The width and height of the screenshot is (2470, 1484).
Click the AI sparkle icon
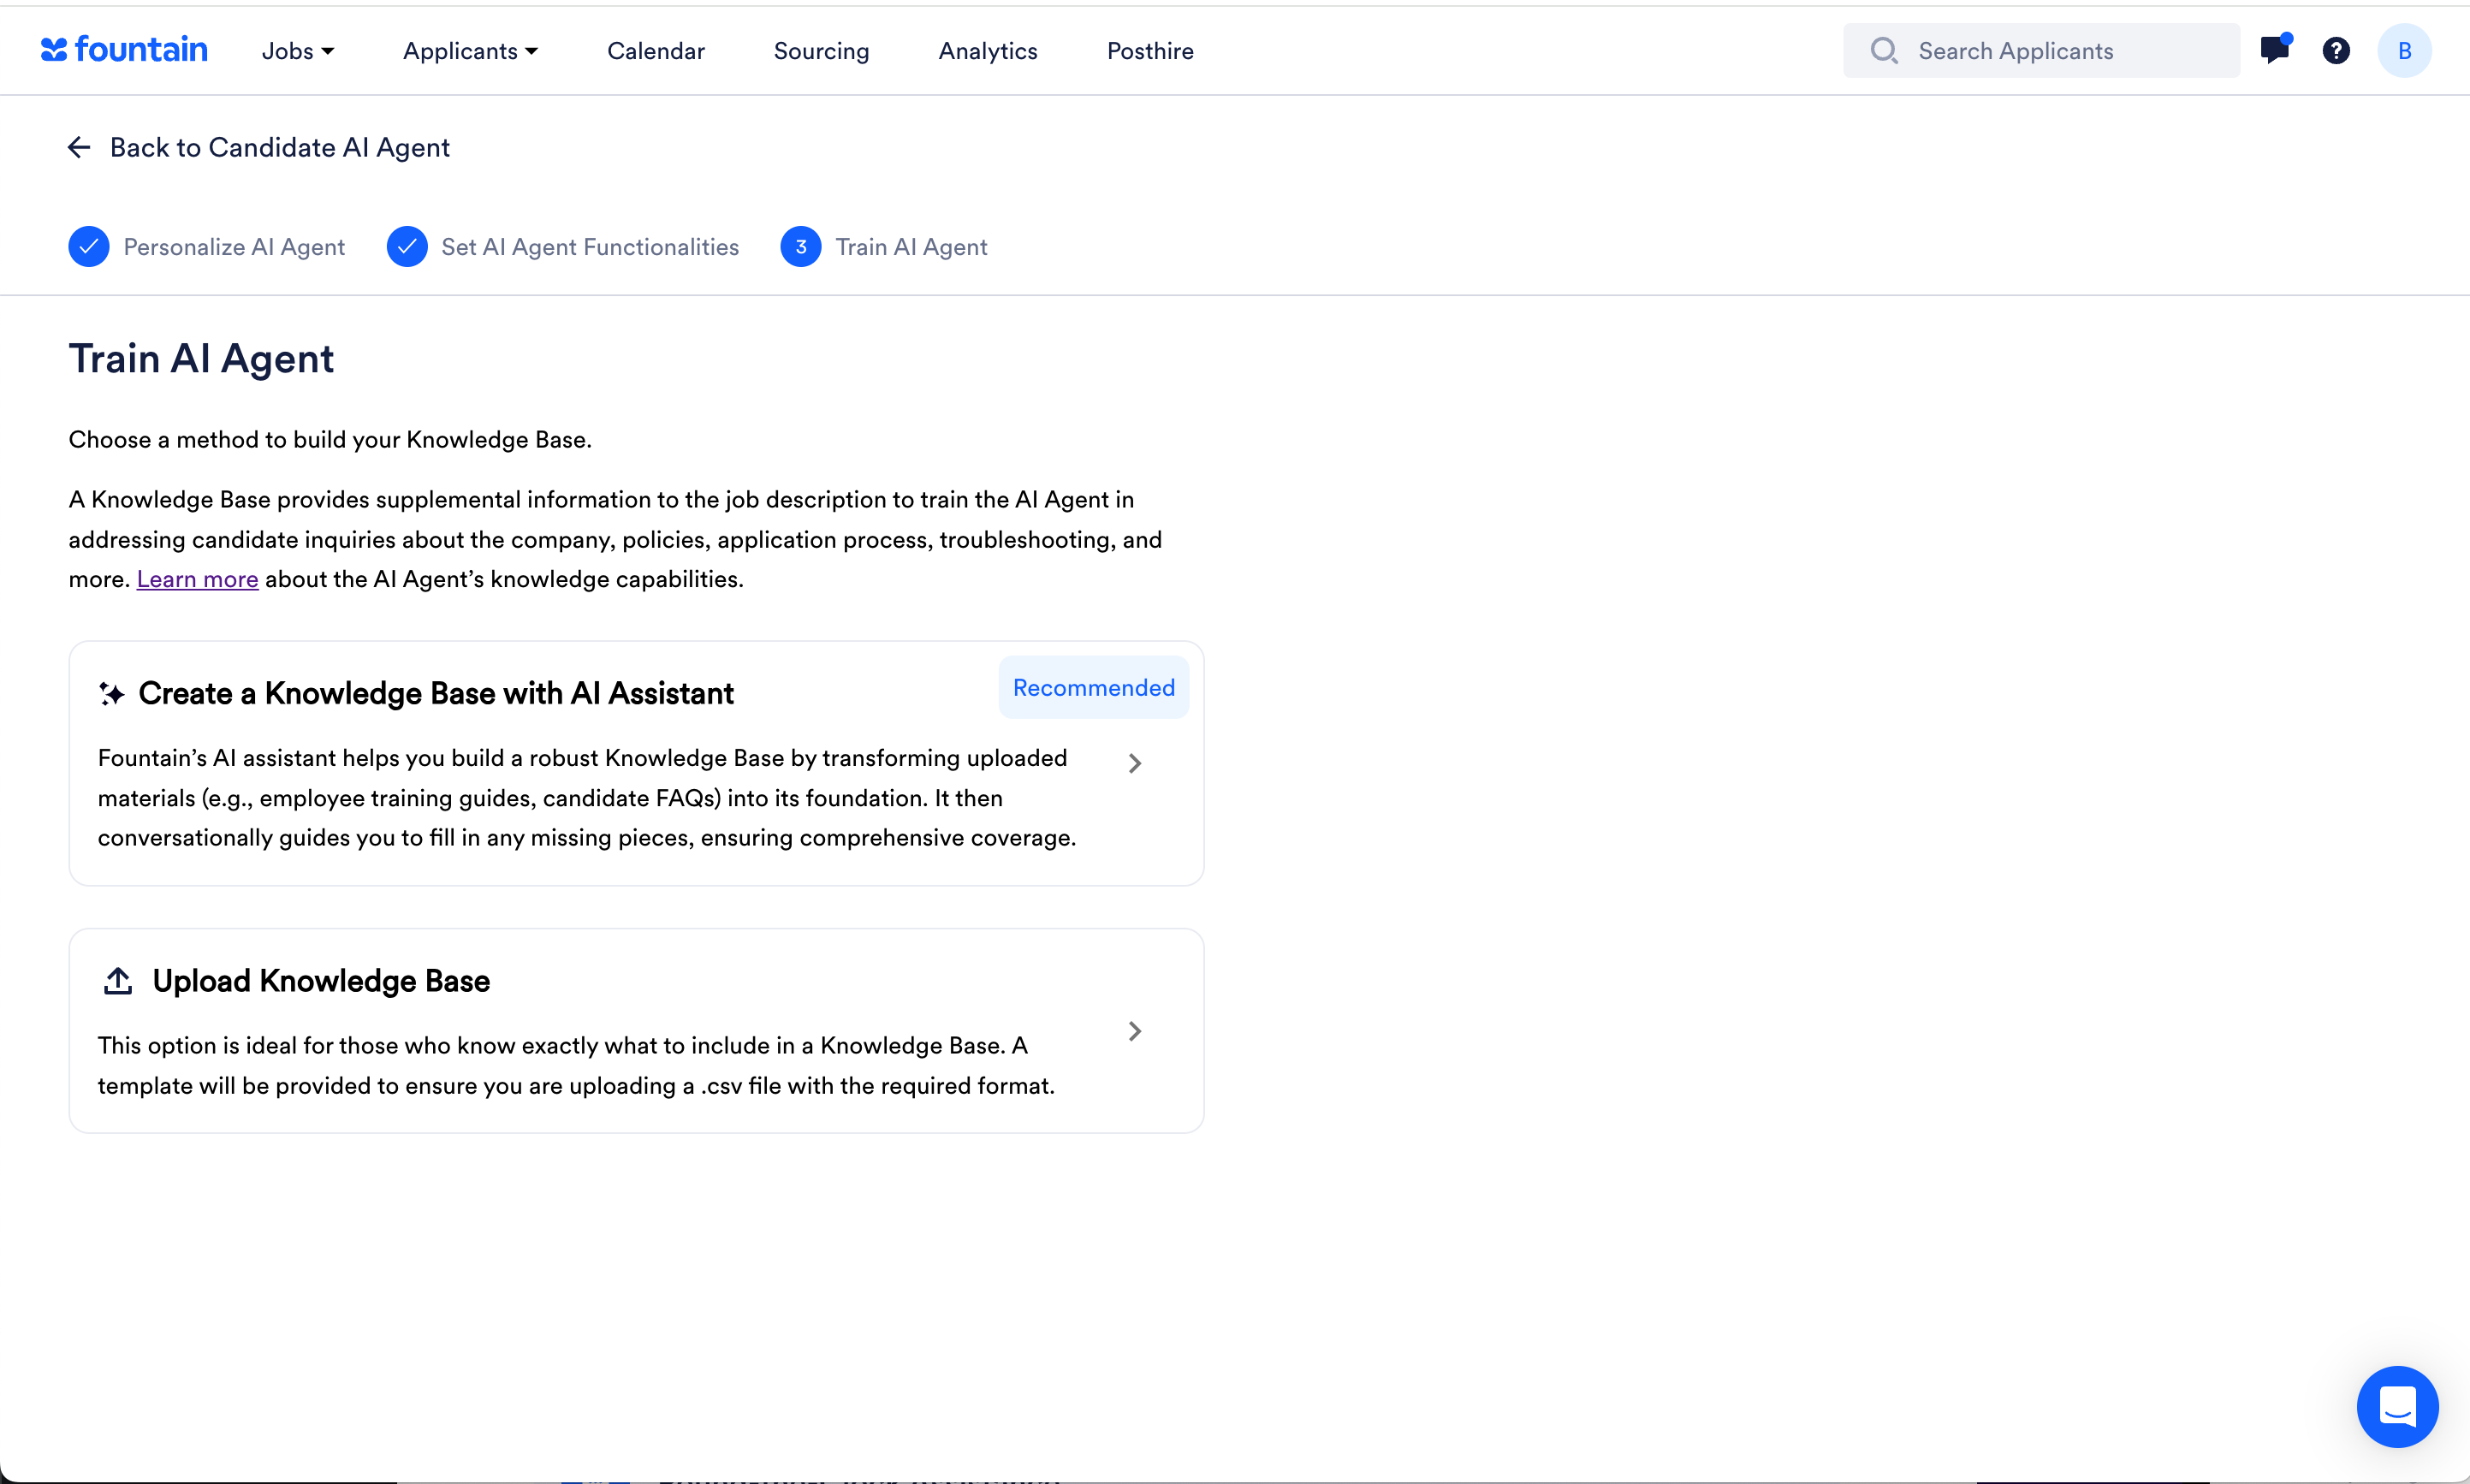pos(111,693)
